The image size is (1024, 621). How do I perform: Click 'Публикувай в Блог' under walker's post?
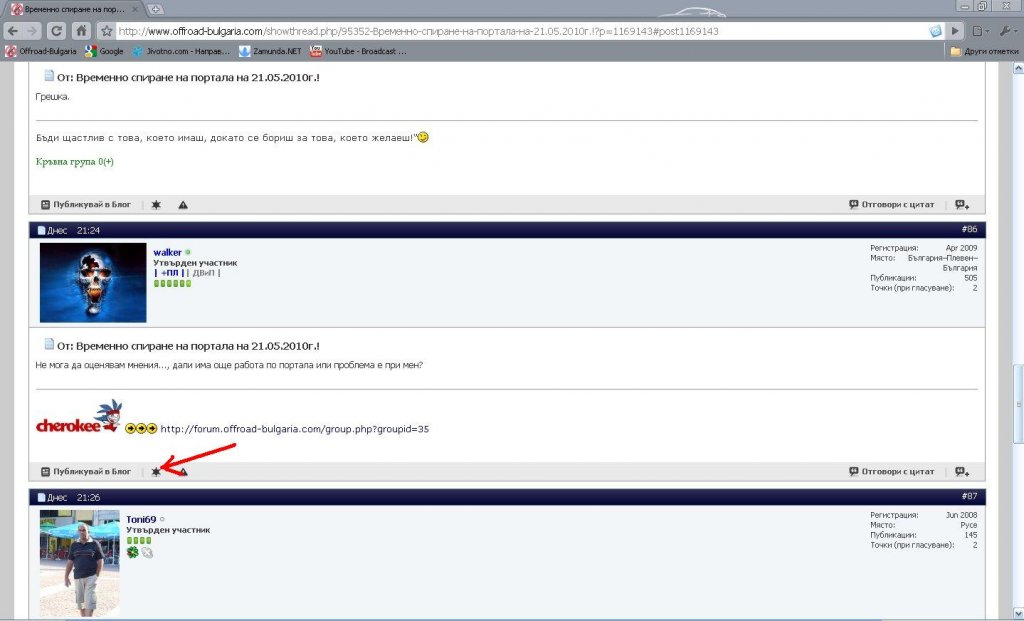coord(86,471)
